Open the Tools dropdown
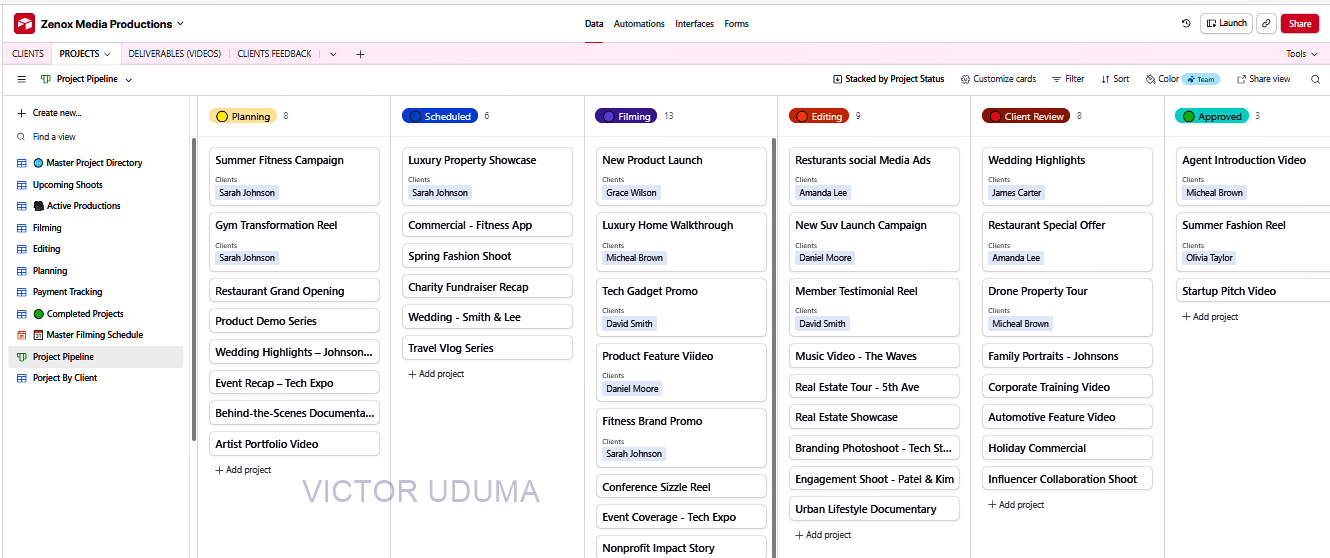The height and width of the screenshot is (558, 1330). tap(1301, 54)
